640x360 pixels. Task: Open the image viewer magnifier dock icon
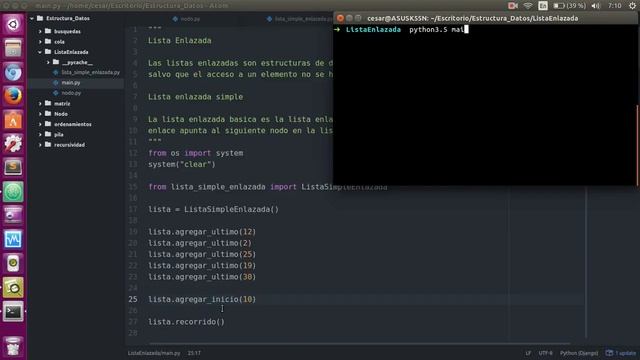13,288
